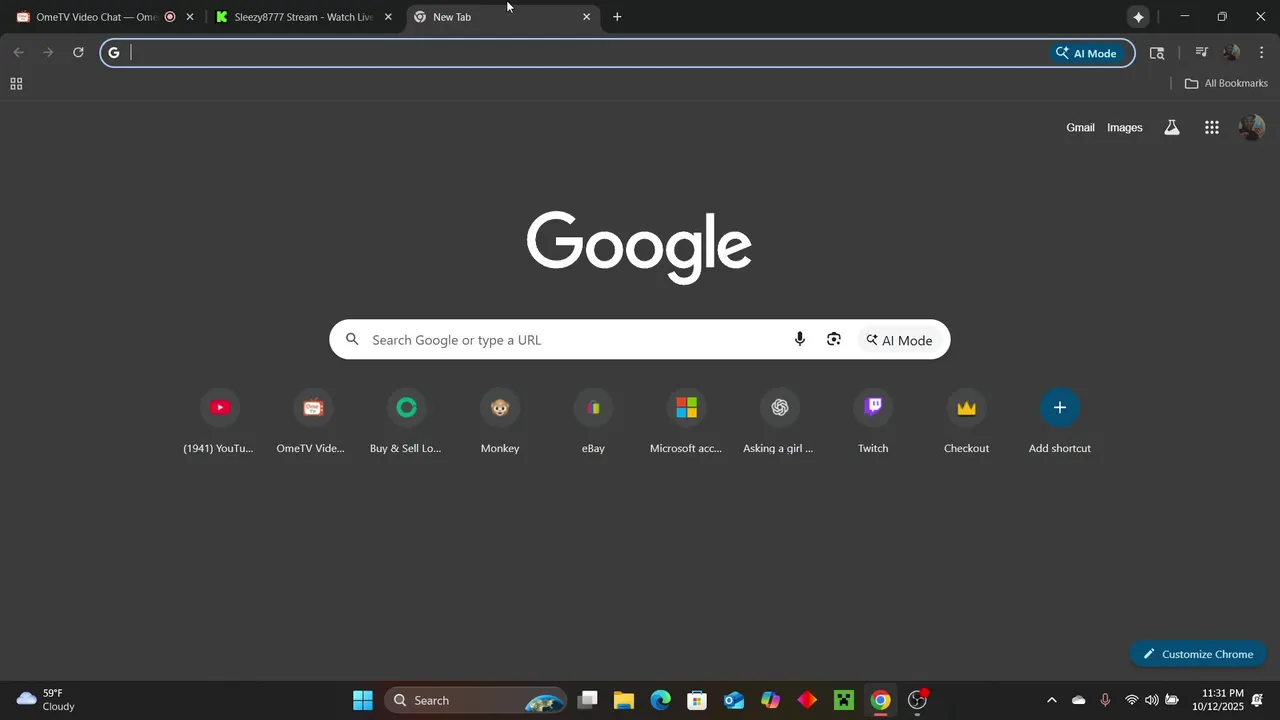Open Microsoft Store from the taskbar
Viewport: 1280px width, 720px height.
pyautogui.click(x=697, y=700)
